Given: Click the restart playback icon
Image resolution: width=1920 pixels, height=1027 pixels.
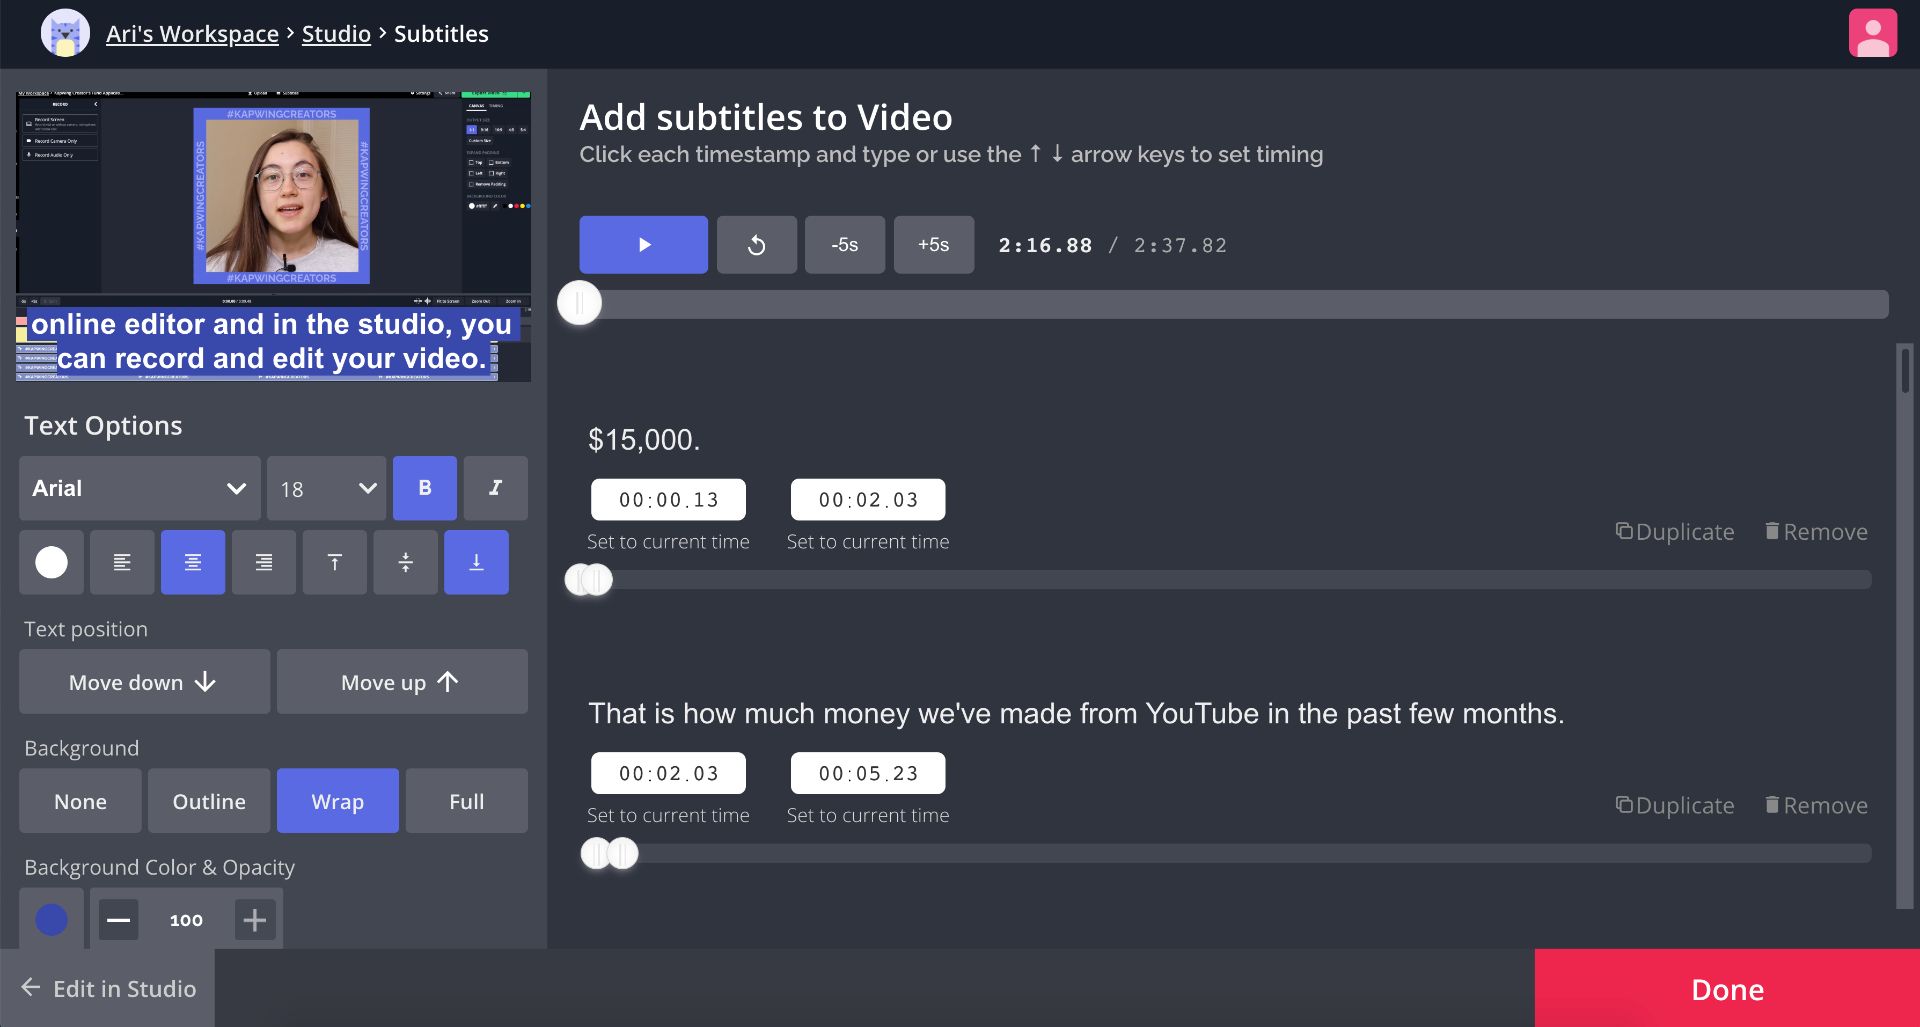Looking at the screenshot, I should (x=757, y=245).
